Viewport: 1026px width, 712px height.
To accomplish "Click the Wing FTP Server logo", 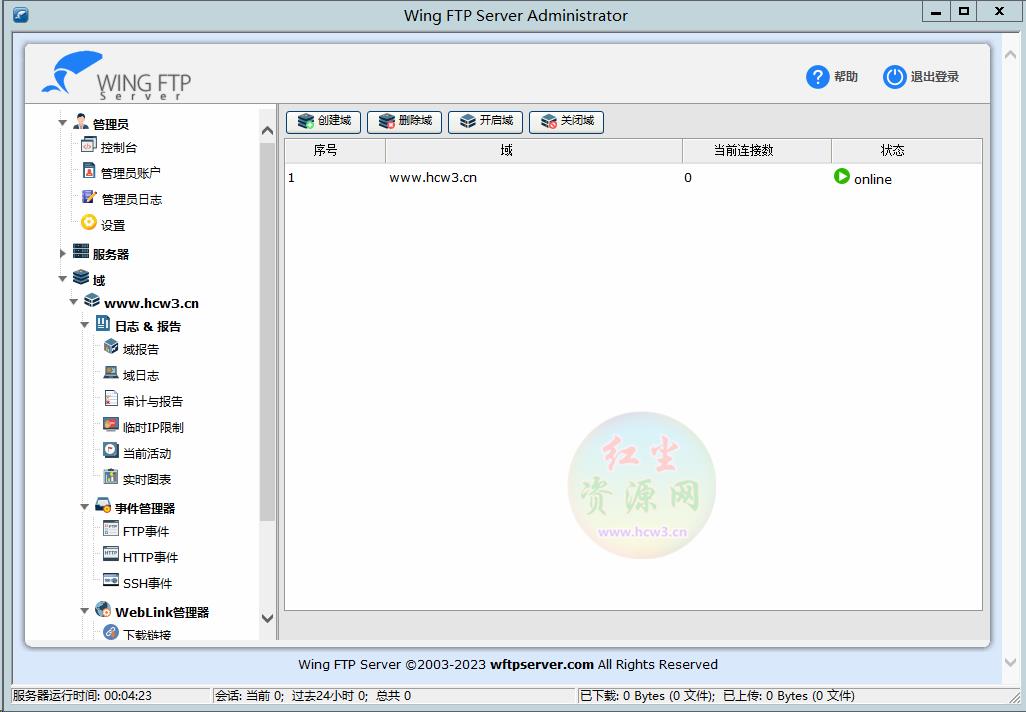I will click(116, 75).
